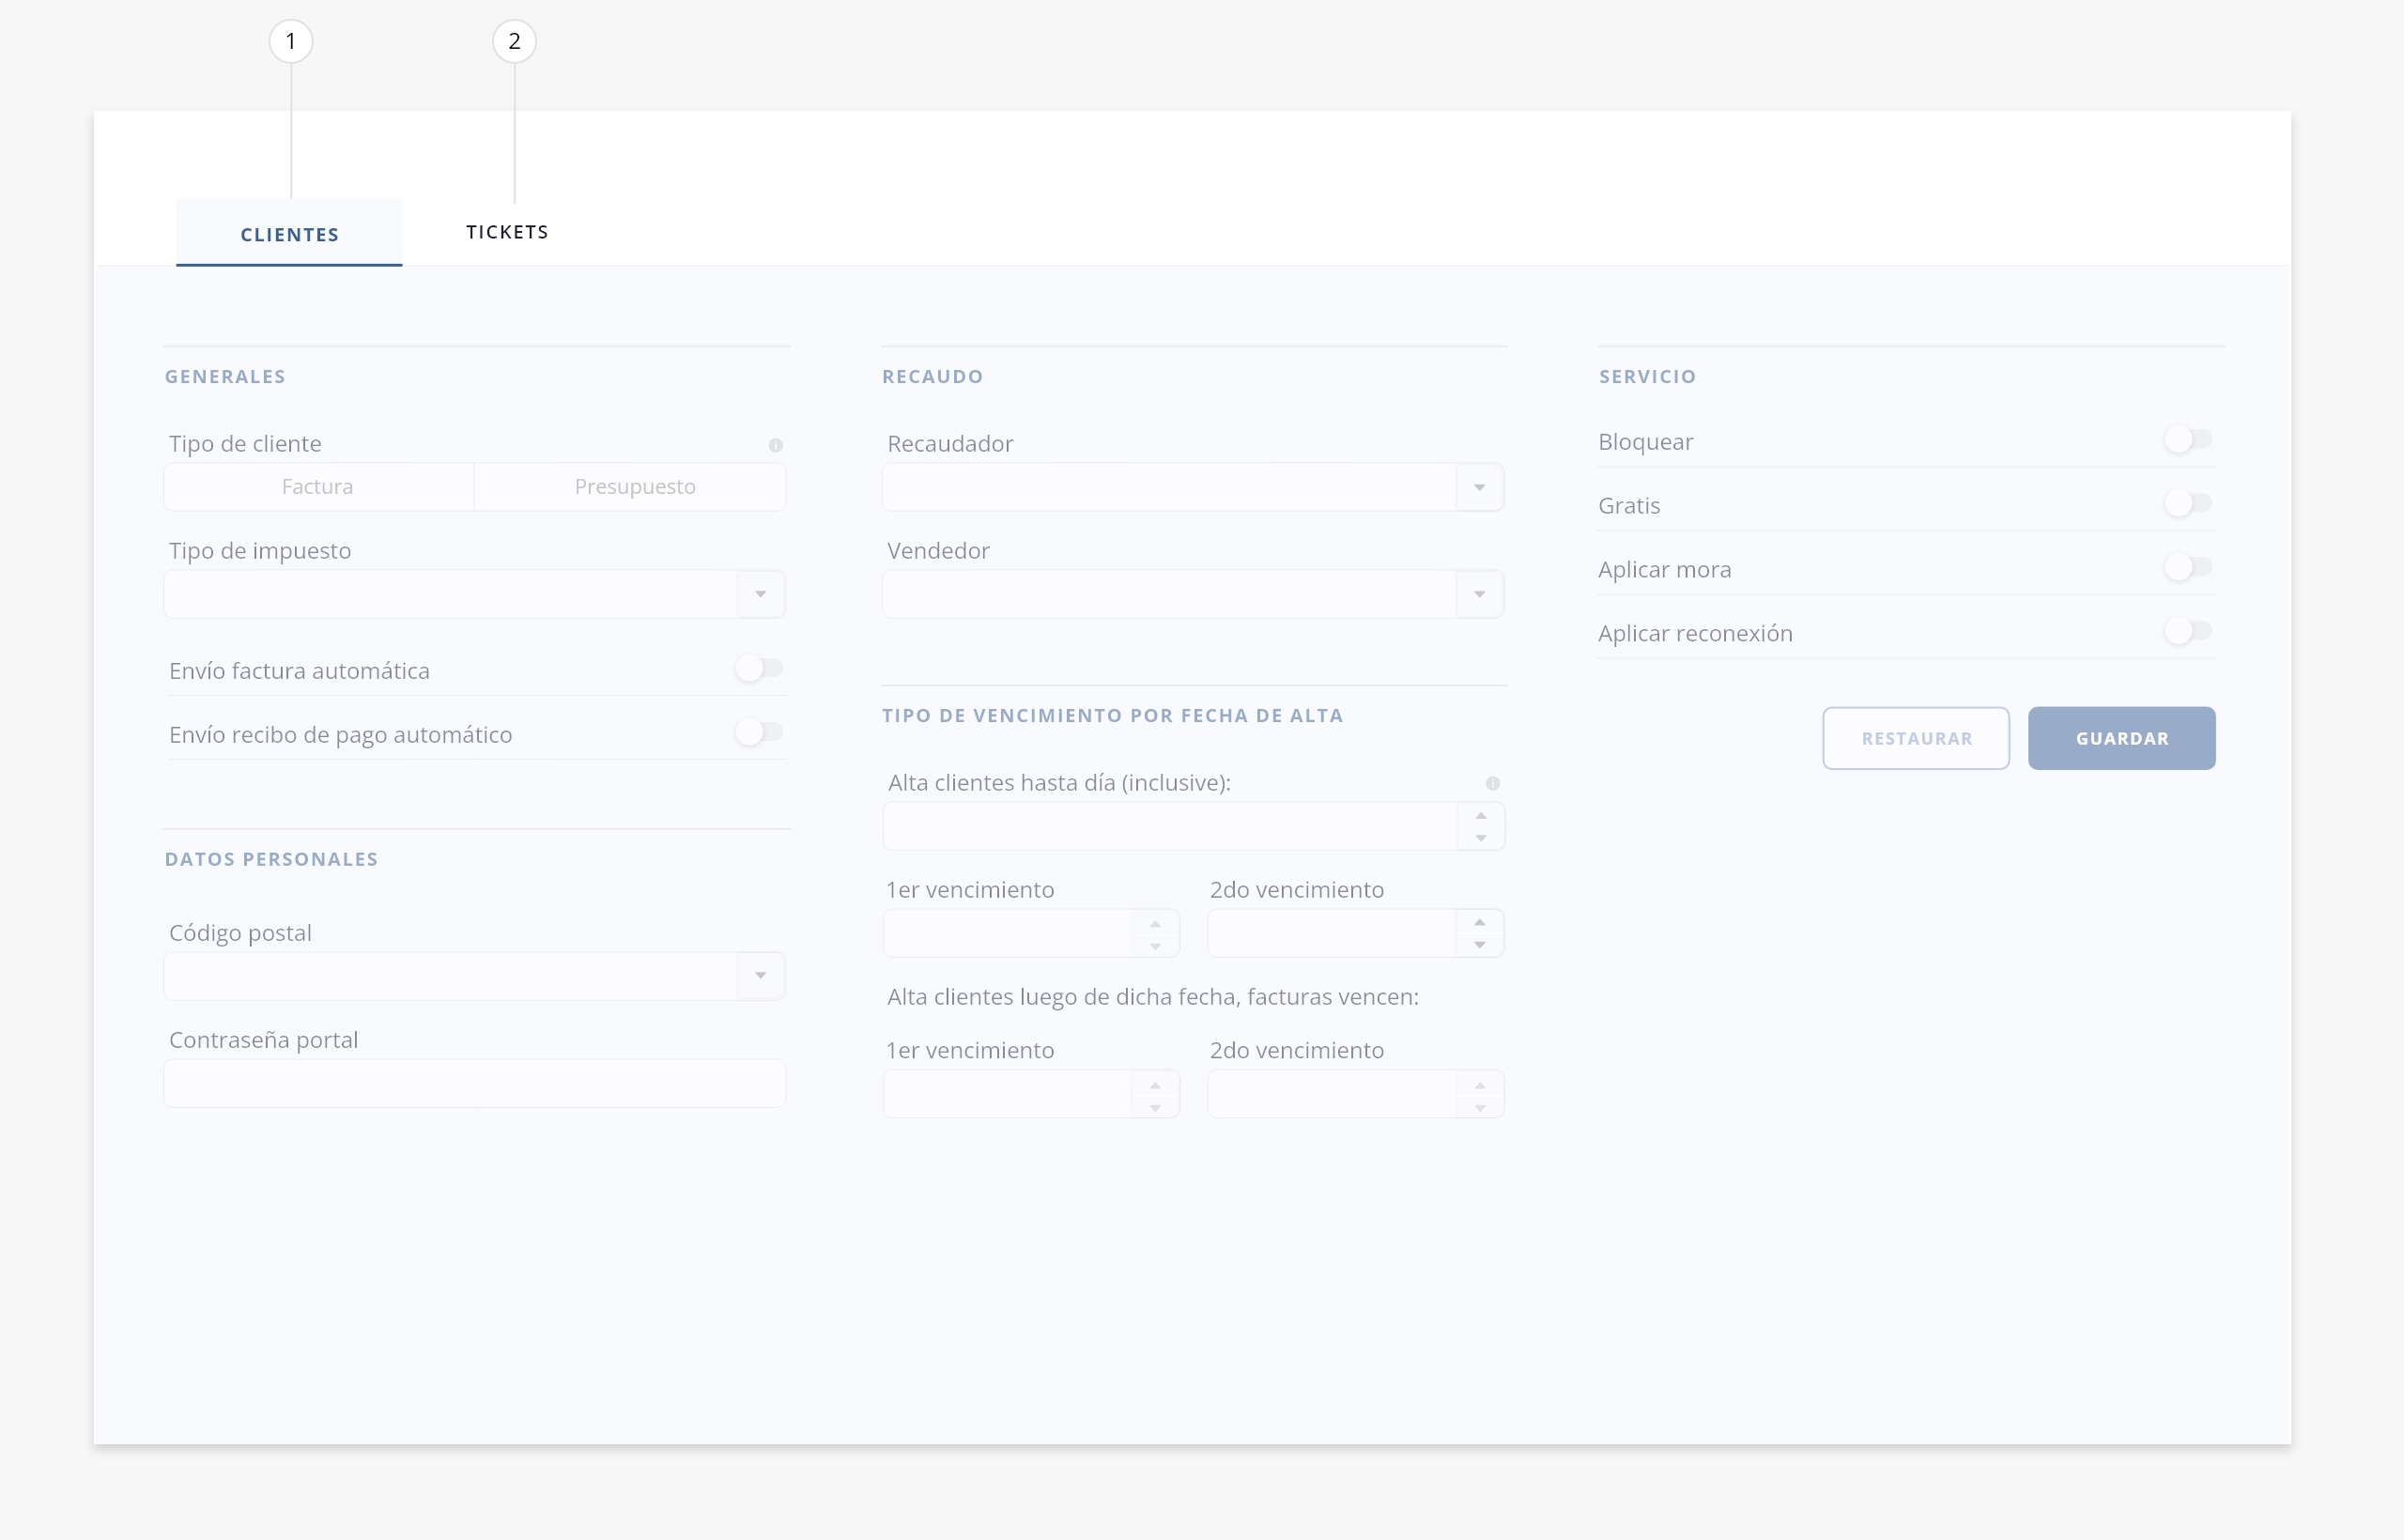Click info icon beside Tipo de cliente
Screen dimensions: 2404x1540
(775, 445)
